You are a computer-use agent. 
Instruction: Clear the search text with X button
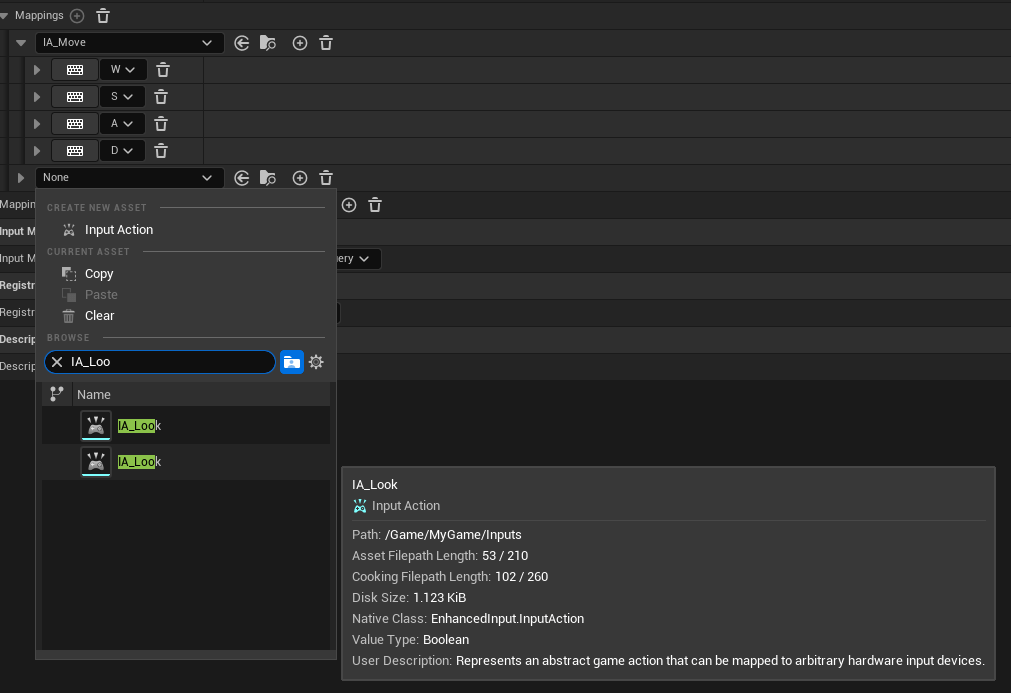pyautogui.click(x=57, y=362)
